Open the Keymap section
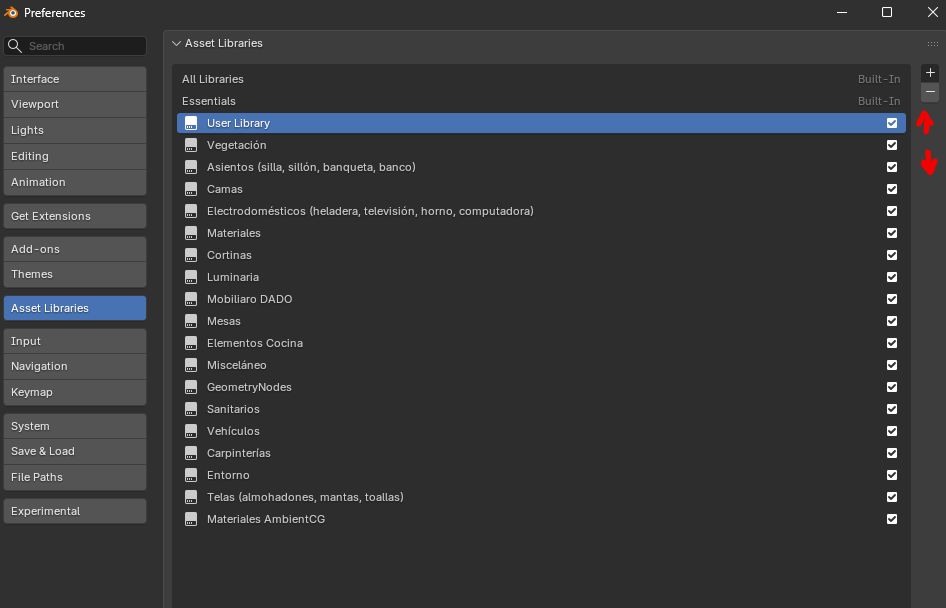This screenshot has height=608, width=946. point(75,393)
